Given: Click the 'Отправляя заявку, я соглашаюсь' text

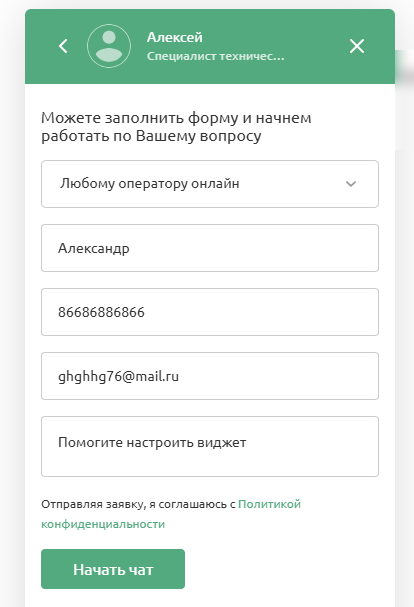Looking at the screenshot, I should 138,504.
